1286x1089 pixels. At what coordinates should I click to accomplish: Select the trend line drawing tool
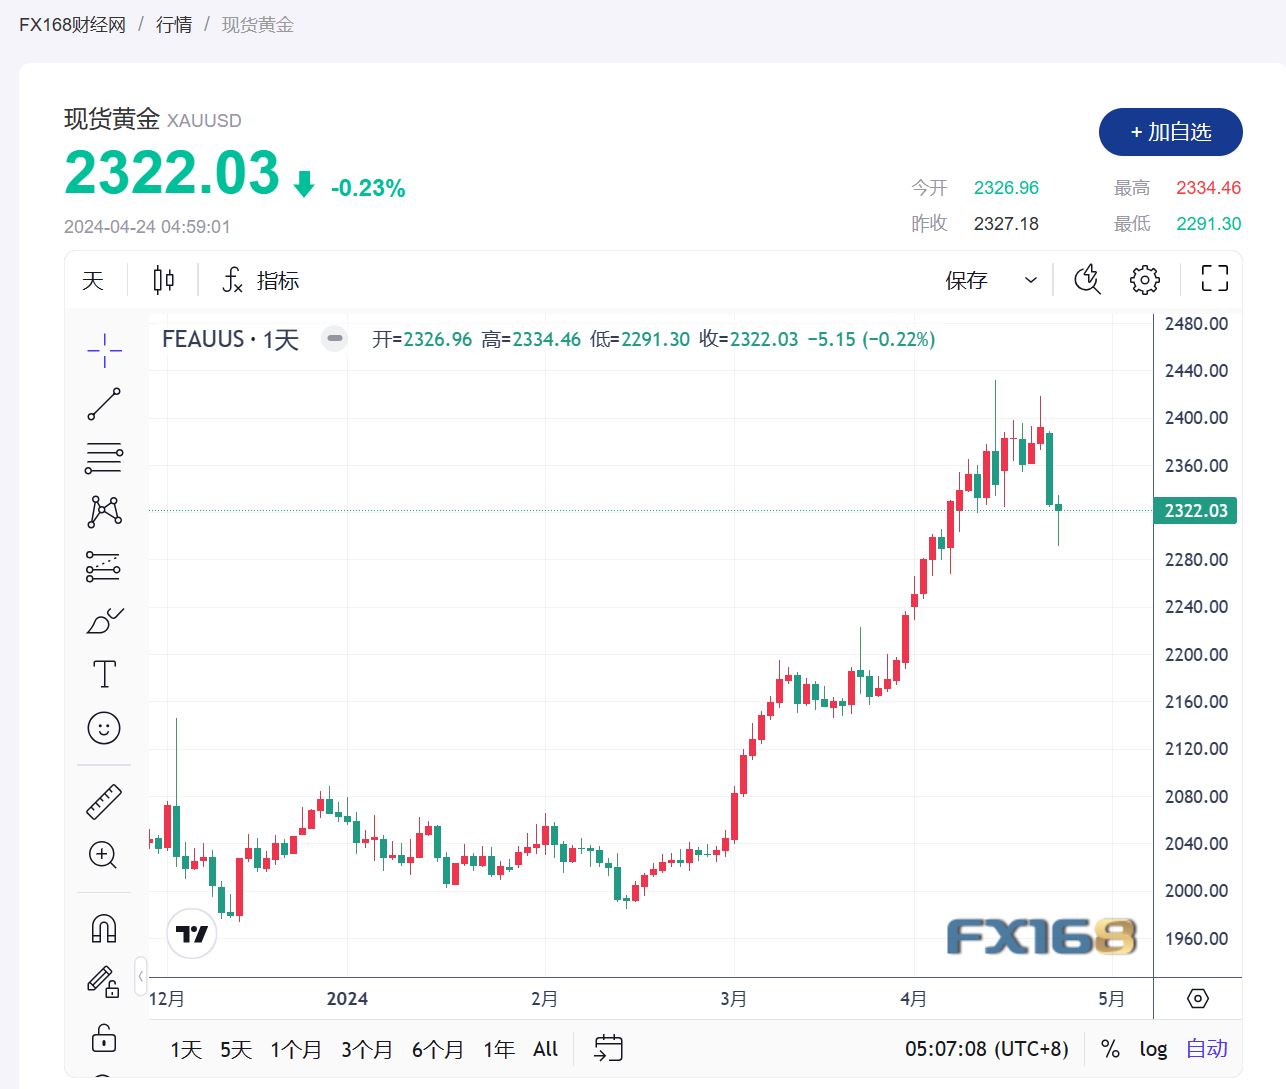[x=104, y=404]
